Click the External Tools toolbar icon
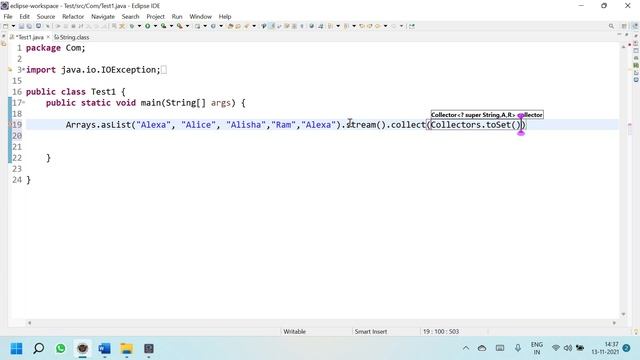The height and width of the screenshot is (360, 640). 179,26
